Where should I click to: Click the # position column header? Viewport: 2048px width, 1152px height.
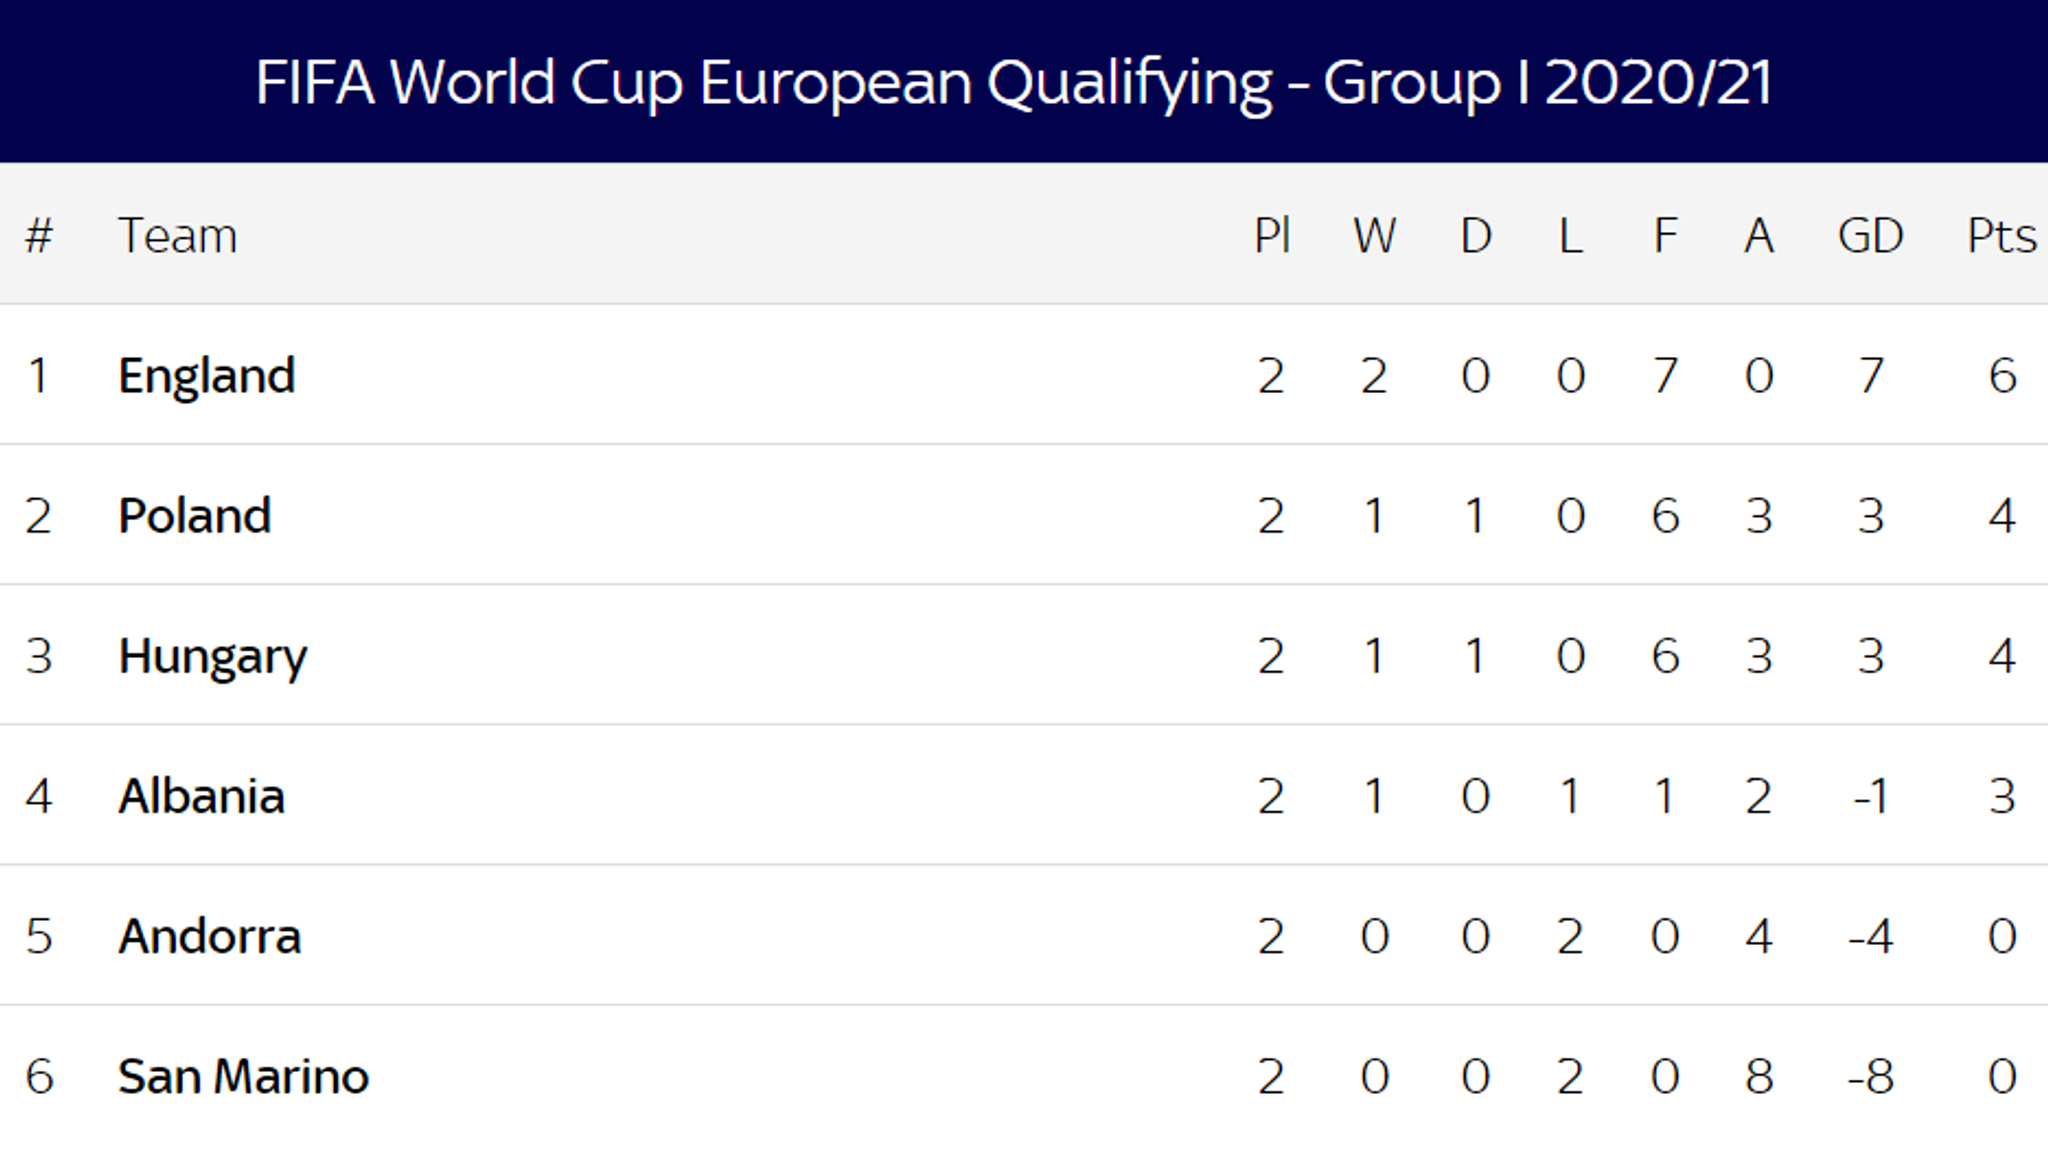click(39, 237)
